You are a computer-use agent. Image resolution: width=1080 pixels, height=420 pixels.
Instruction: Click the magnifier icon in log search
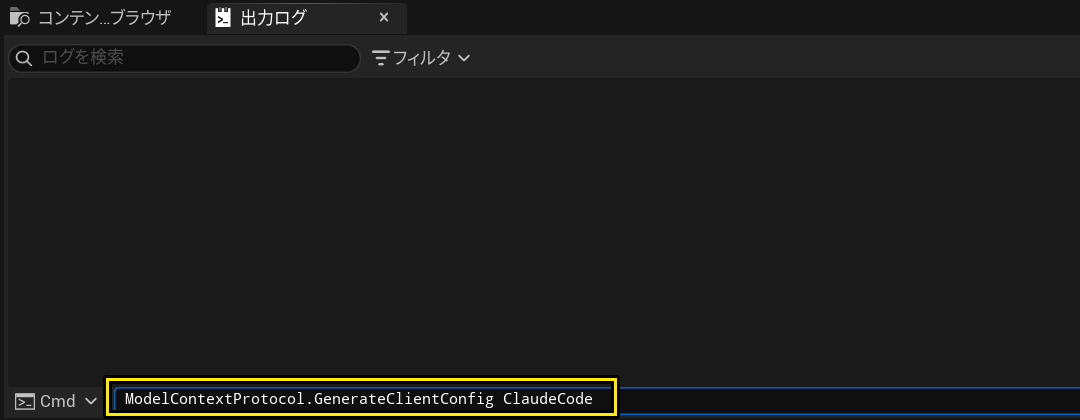point(23,59)
